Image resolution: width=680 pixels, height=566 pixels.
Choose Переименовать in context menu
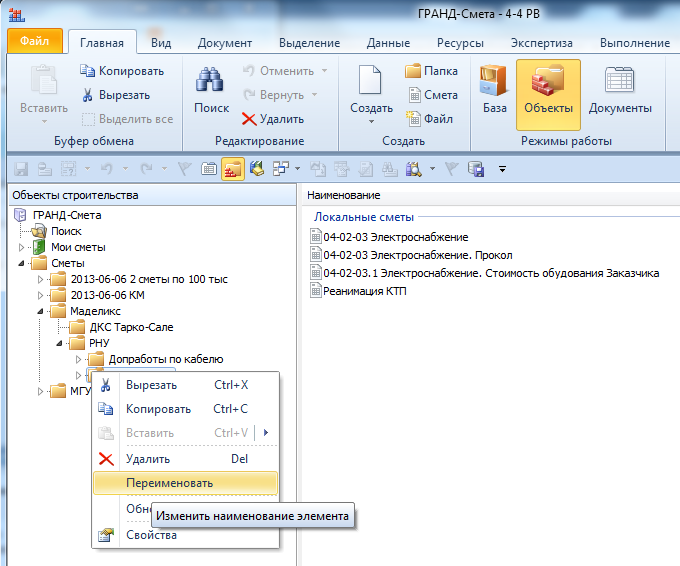(186, 483)
